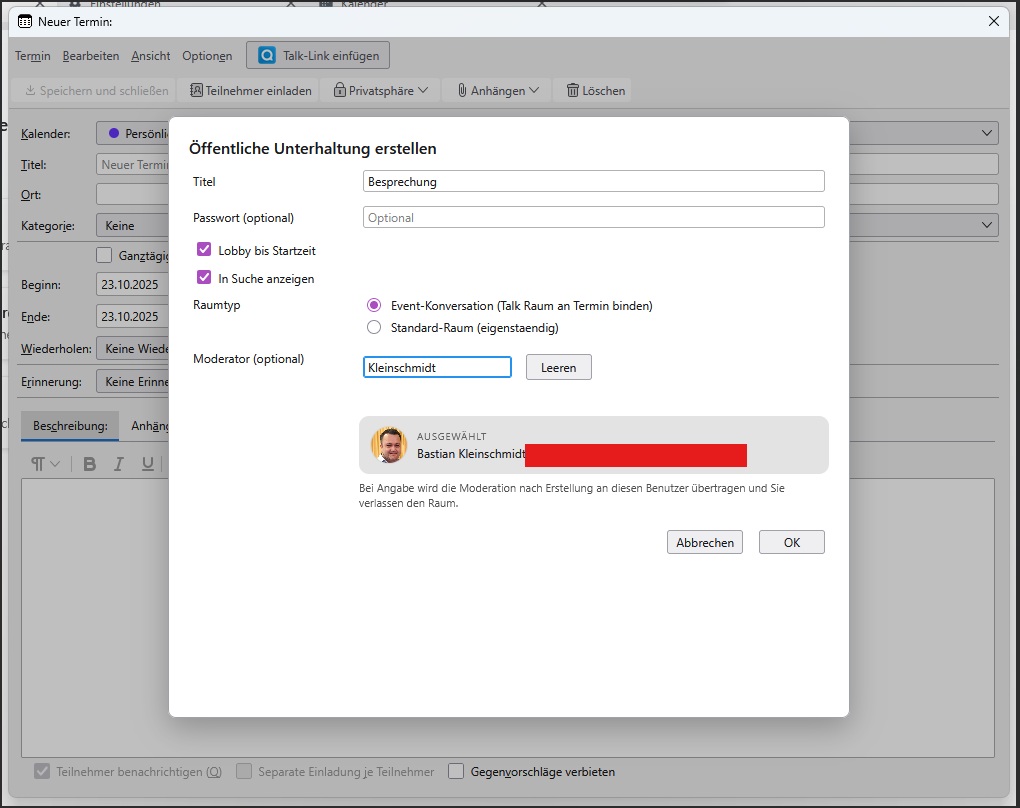Apply bold formatting in the description editor
1020x808 pixels.
(89, 463)
